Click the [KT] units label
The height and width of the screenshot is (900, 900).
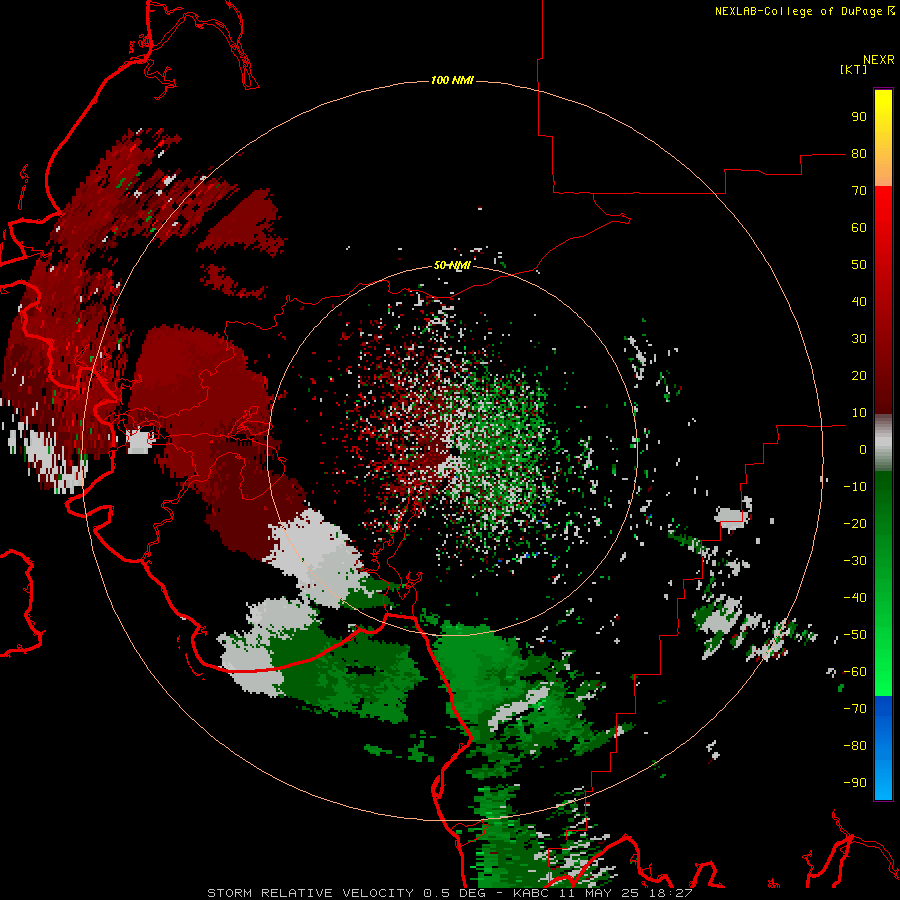pos(853,69)
